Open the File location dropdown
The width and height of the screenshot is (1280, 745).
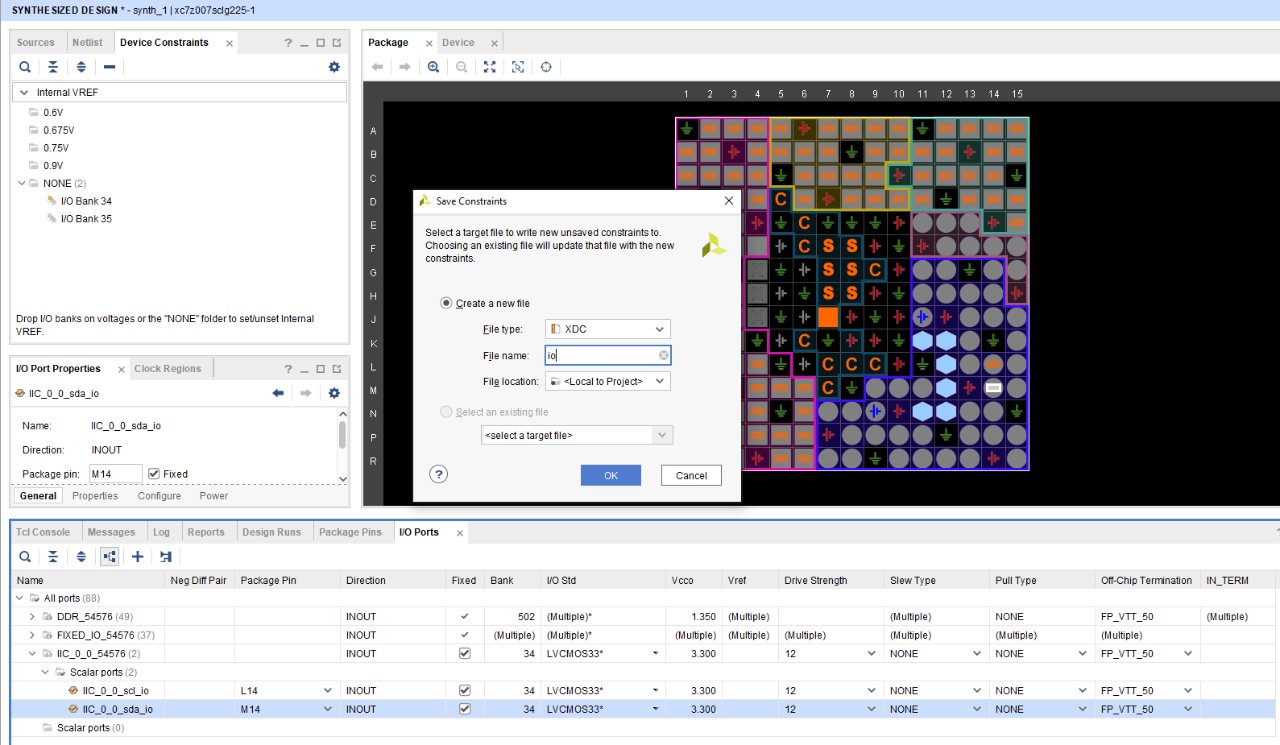coord(608,381)
